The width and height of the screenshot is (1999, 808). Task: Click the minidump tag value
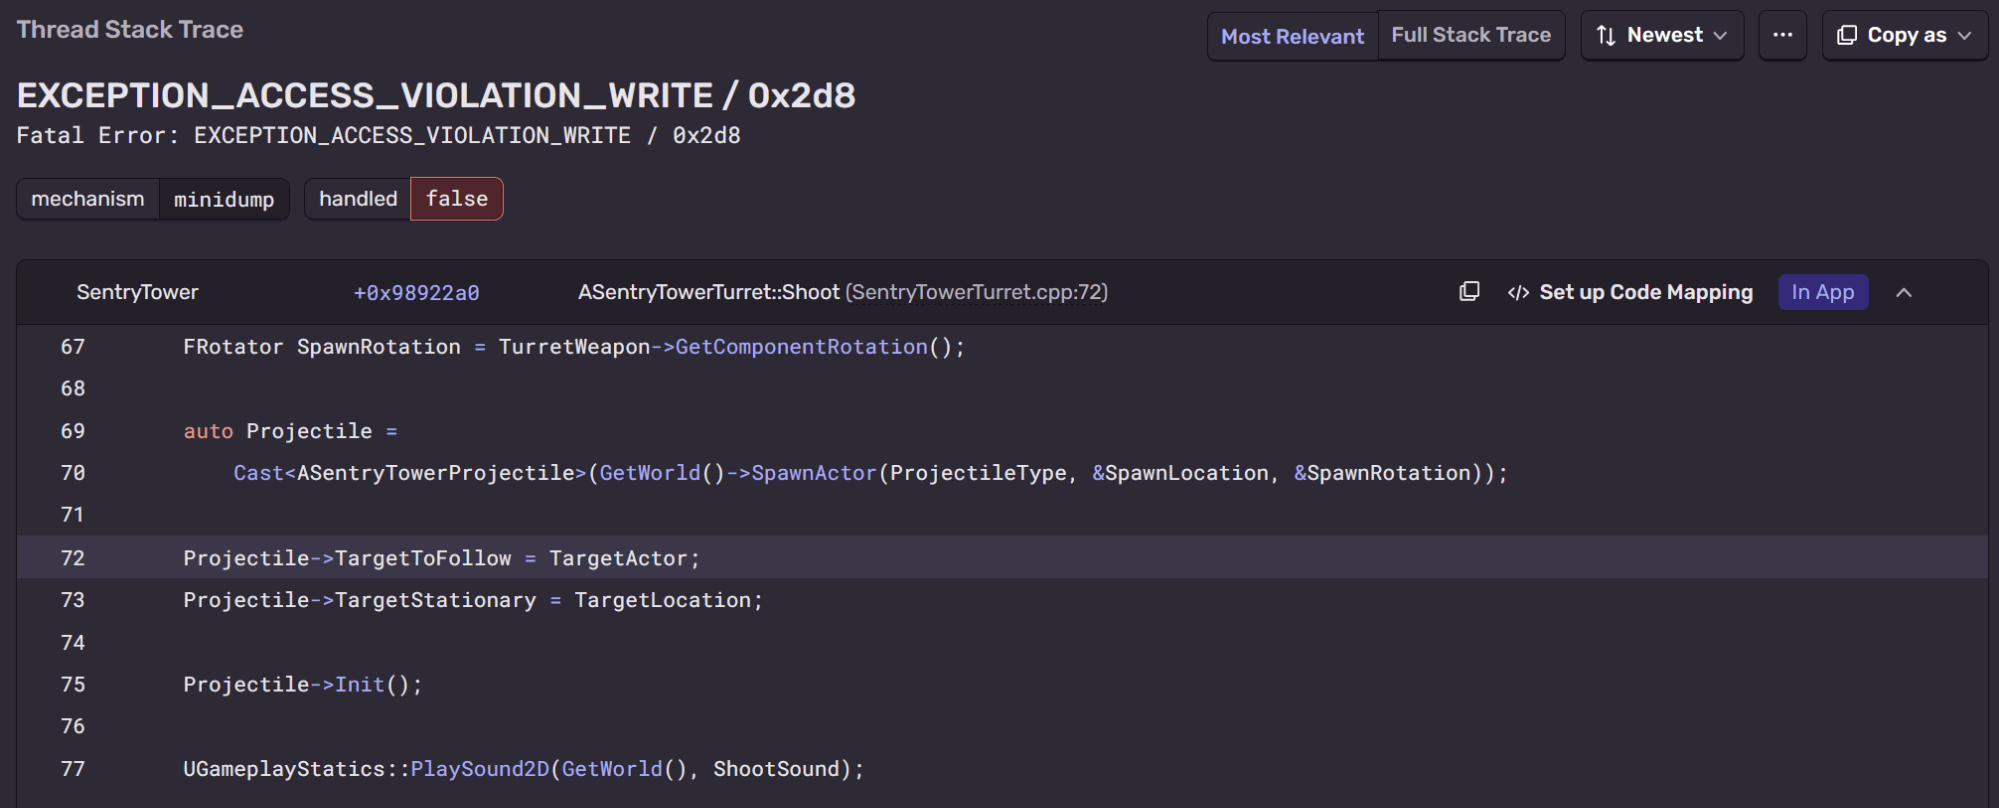click(x=224, y=199)
